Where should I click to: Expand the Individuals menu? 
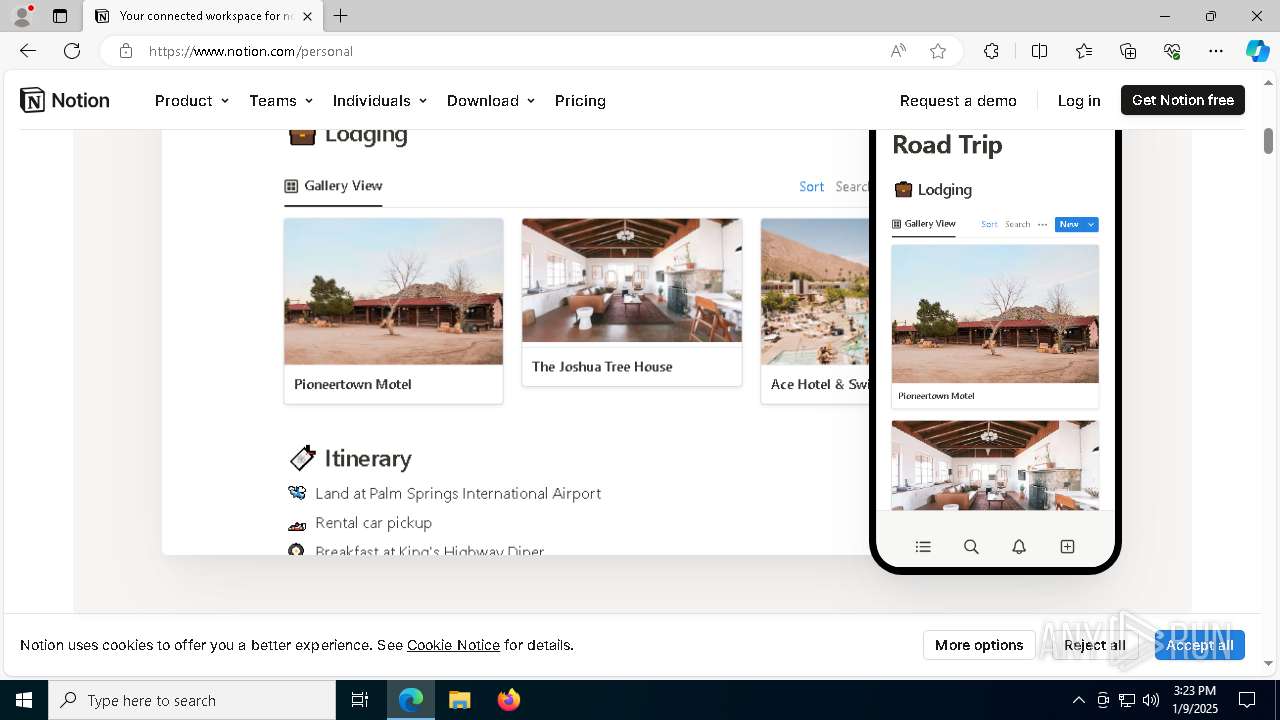pos(380,100)
